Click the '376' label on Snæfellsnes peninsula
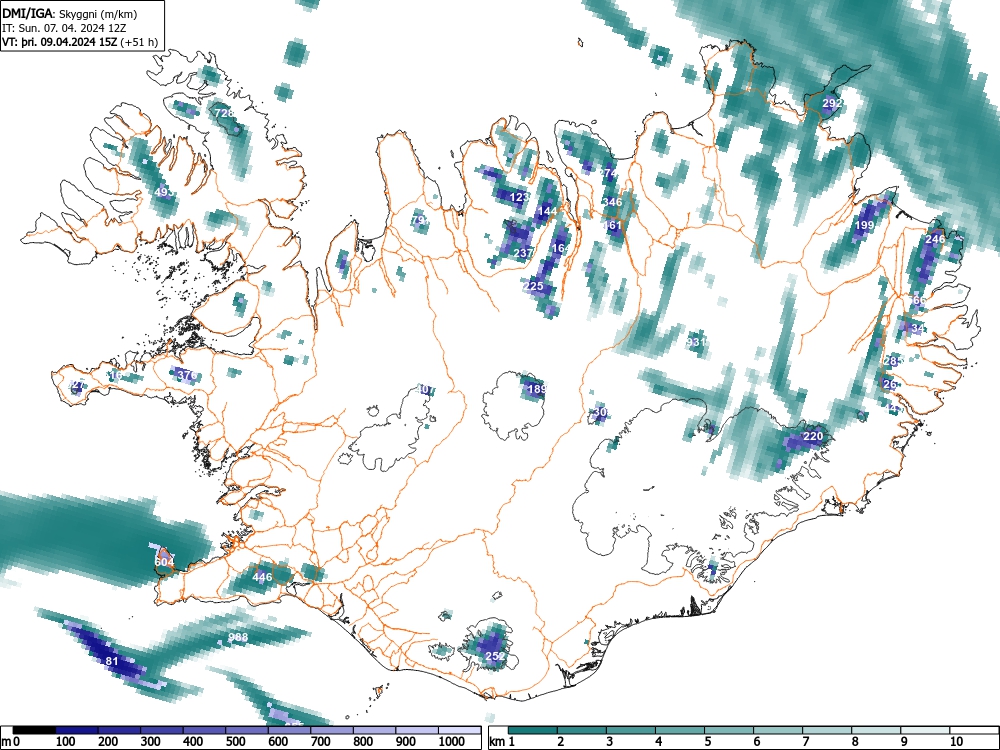 tap(186, 375)
